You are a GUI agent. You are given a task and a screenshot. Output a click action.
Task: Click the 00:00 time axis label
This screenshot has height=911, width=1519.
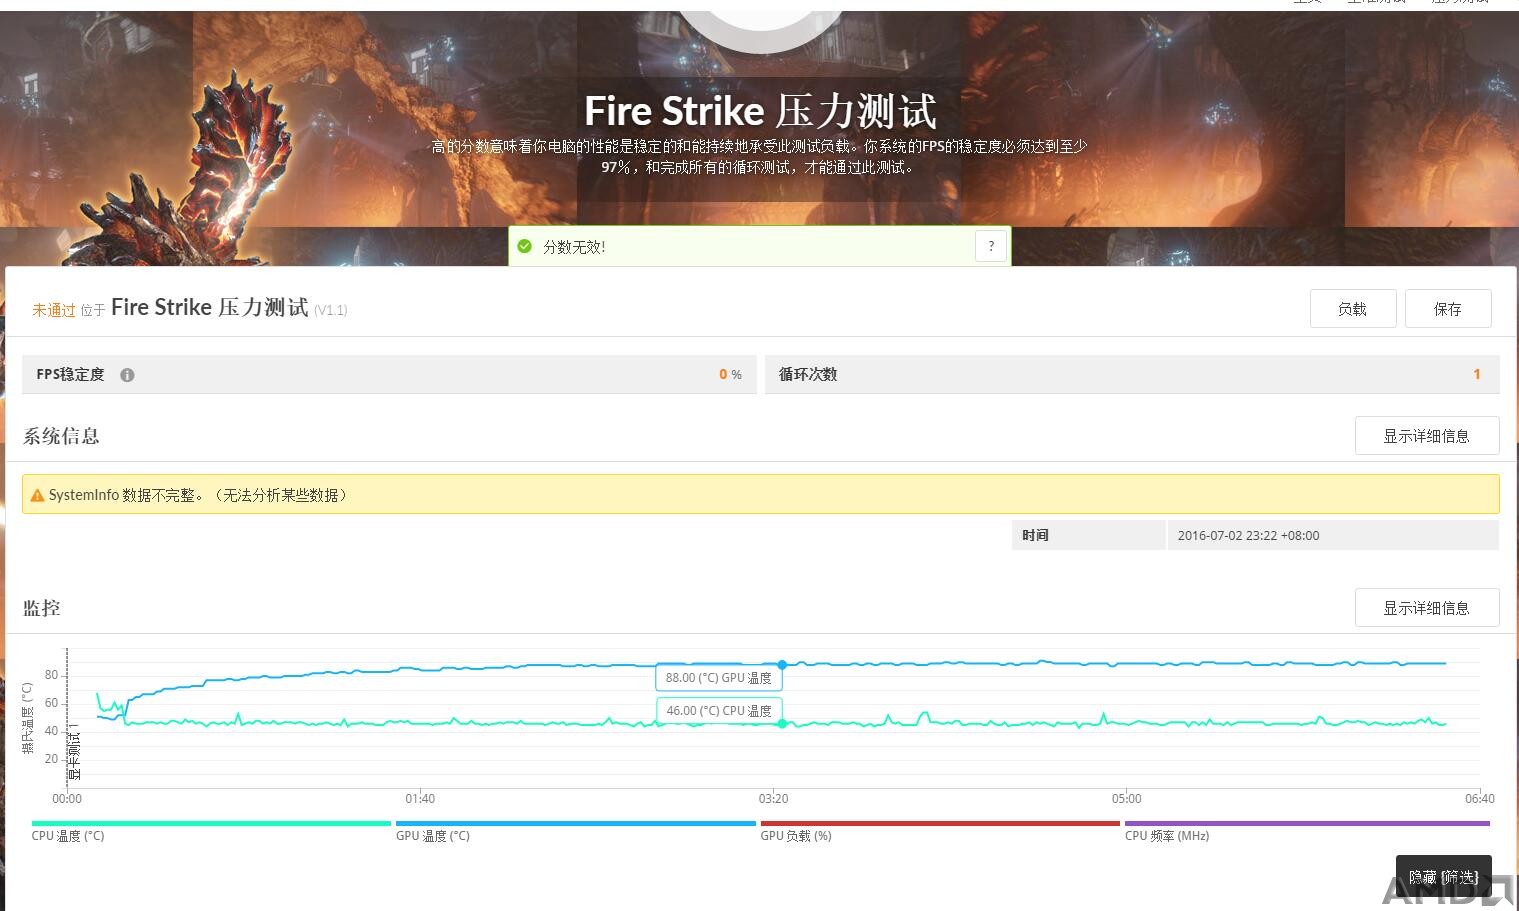tap(67, 799)
